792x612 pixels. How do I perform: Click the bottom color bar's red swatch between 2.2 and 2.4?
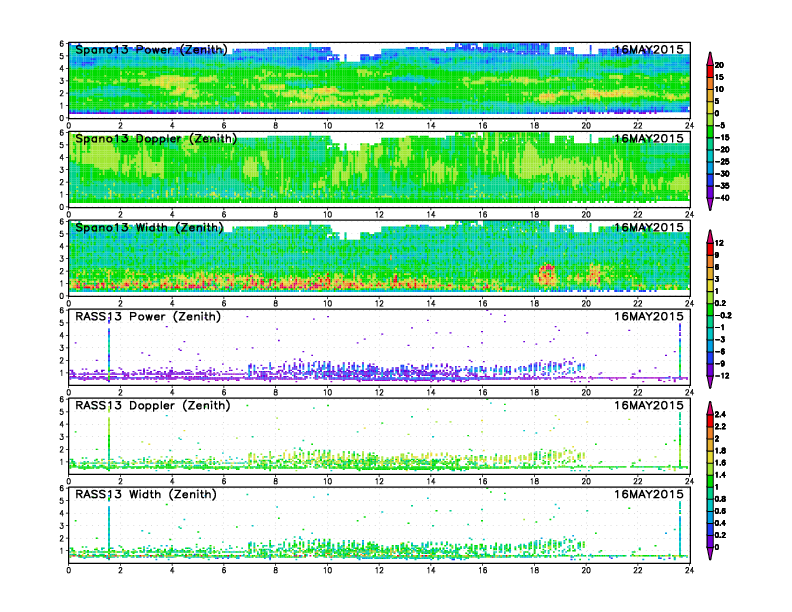710,420
